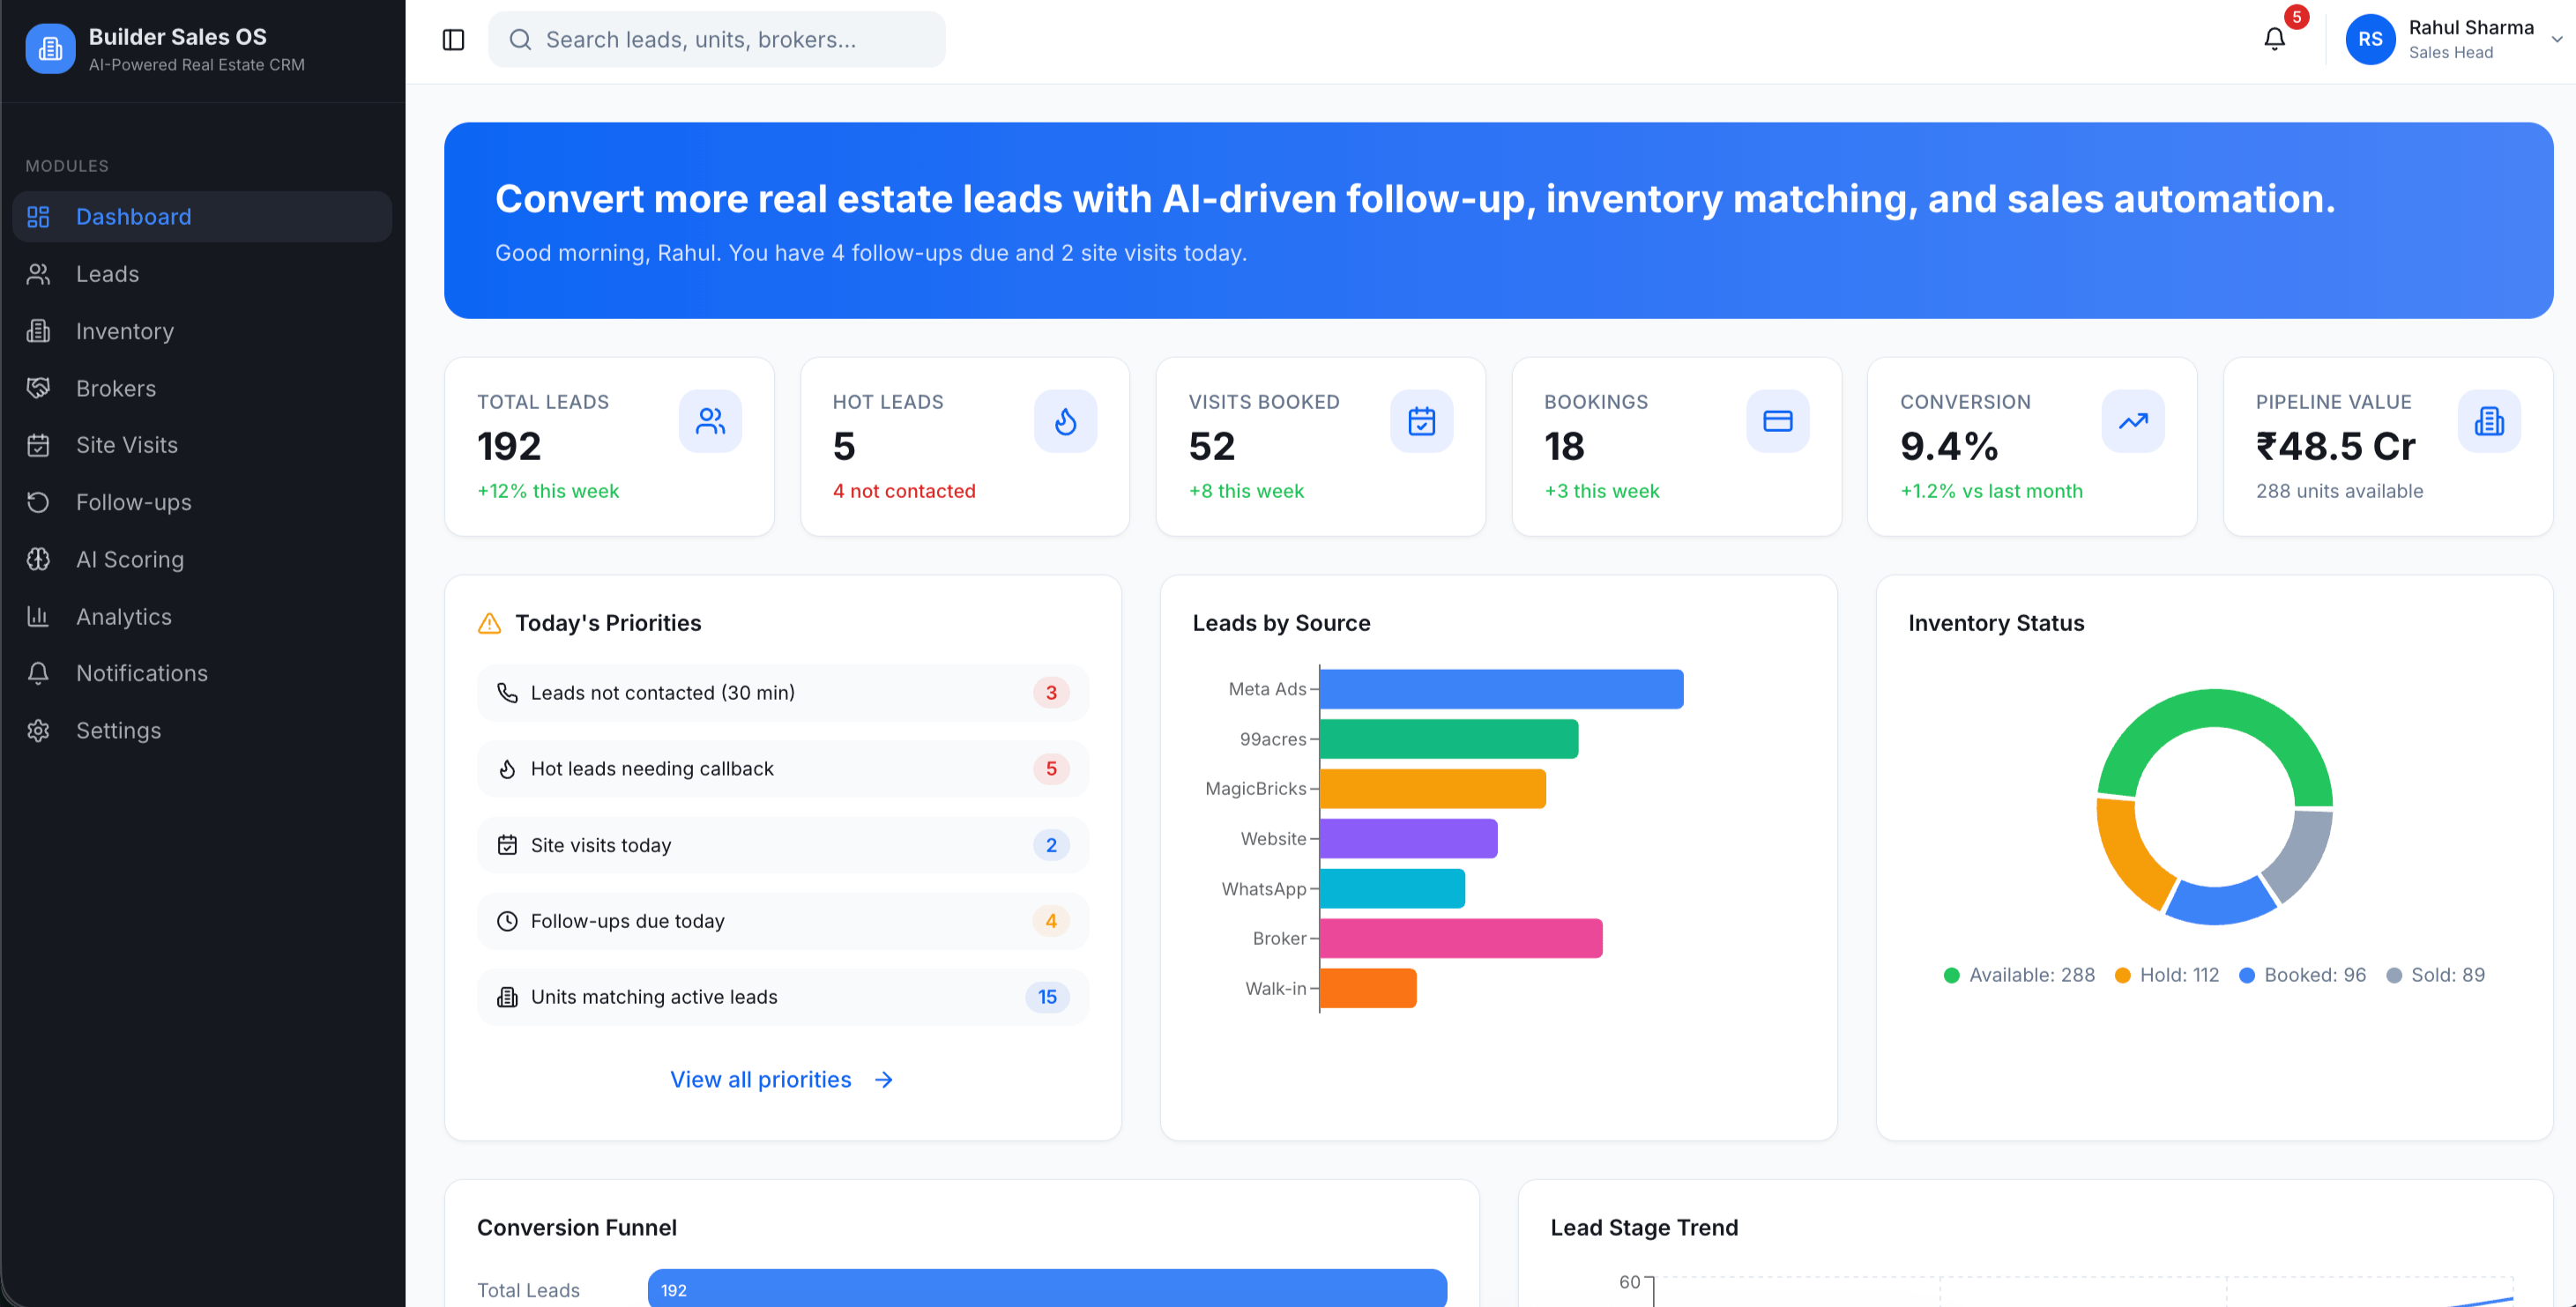Toggle the sidebar panel icon
Image resolution: width=2576 pixels, height=1307 pixels.
[x=453, y=40]
